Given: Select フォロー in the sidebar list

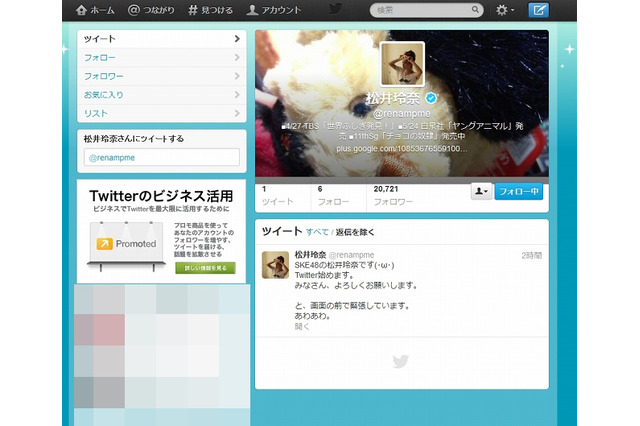Looking at the screenshot, I should [x=162, y=58].
